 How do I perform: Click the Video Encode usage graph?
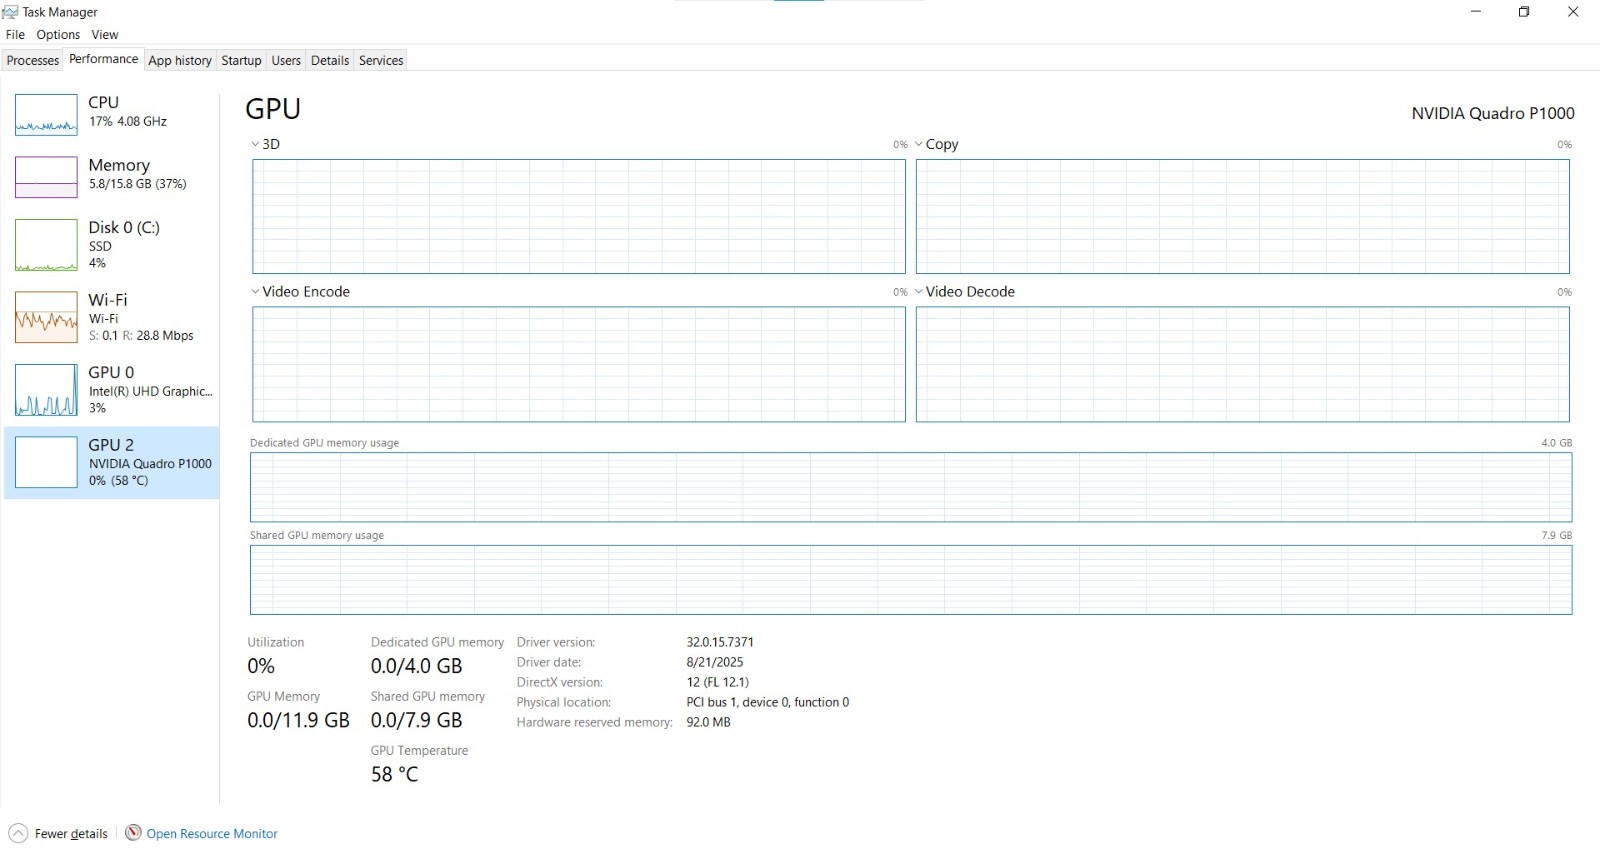coord(579,364)
